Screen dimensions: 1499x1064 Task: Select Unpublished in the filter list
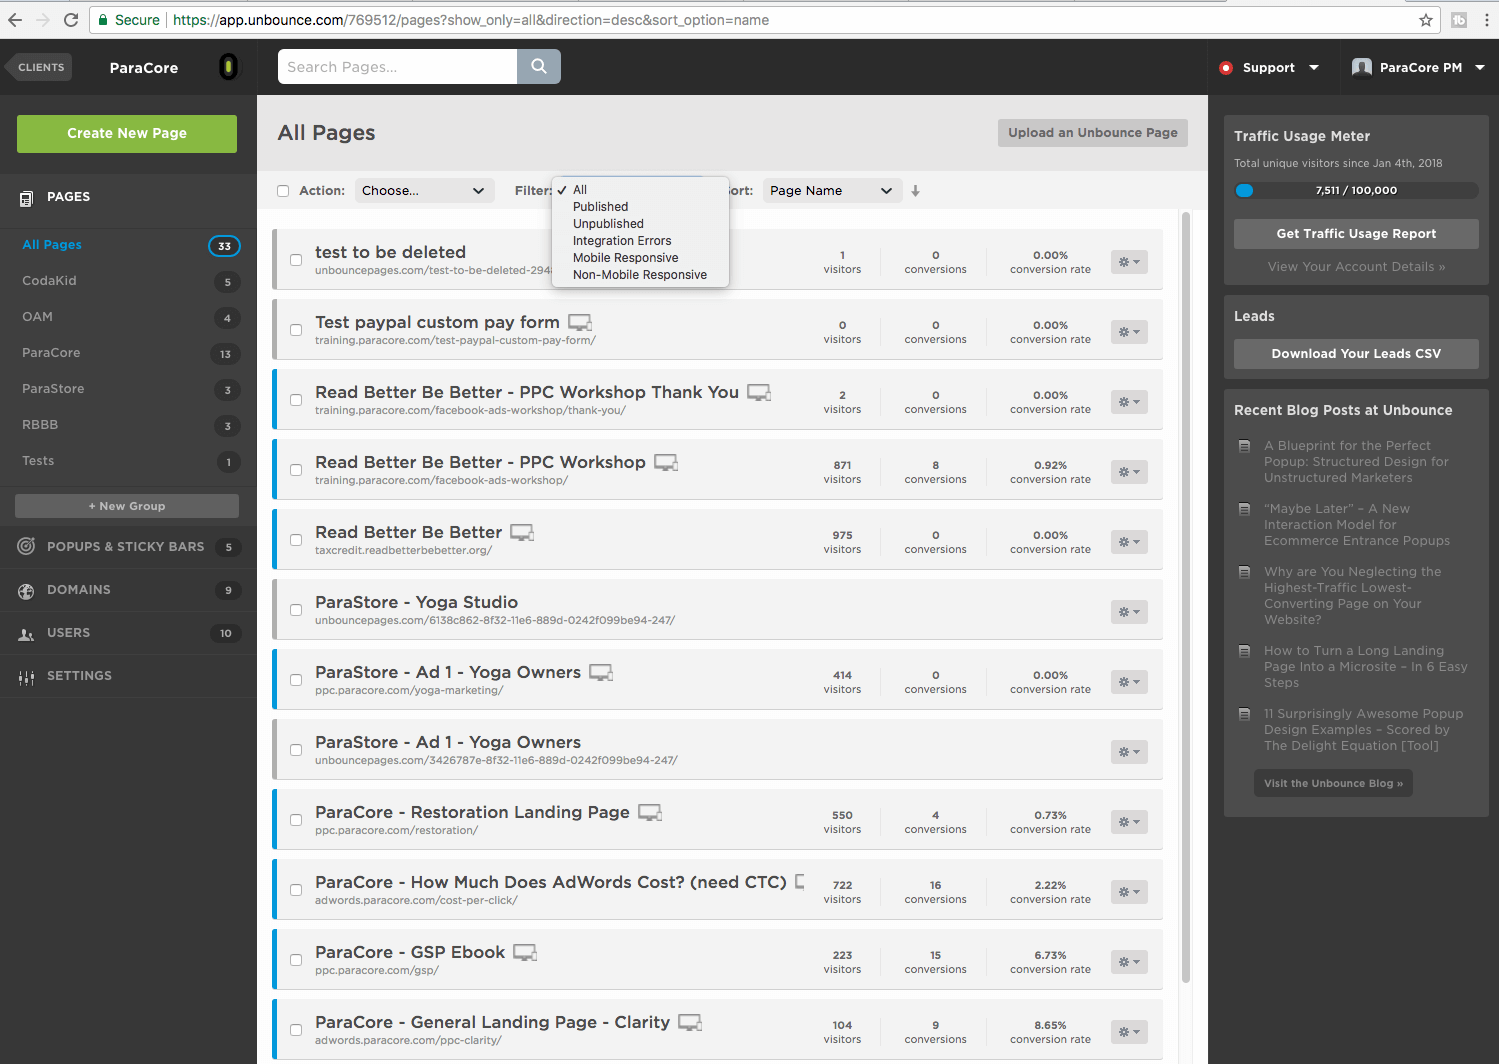click(x=608, y=224)
